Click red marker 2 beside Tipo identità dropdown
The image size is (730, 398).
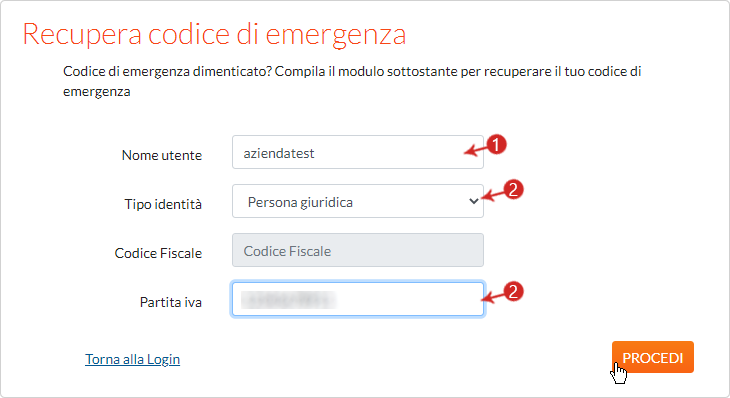coord(514,189)
